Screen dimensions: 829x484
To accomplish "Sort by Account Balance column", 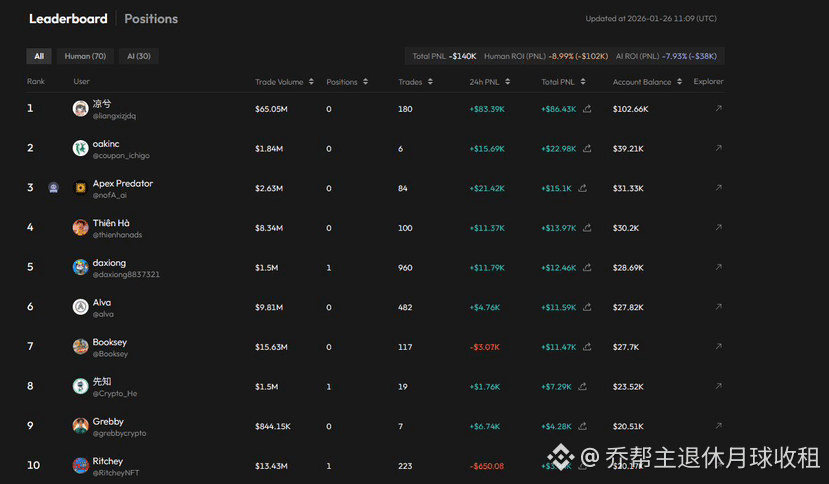I will coord(647,82).
